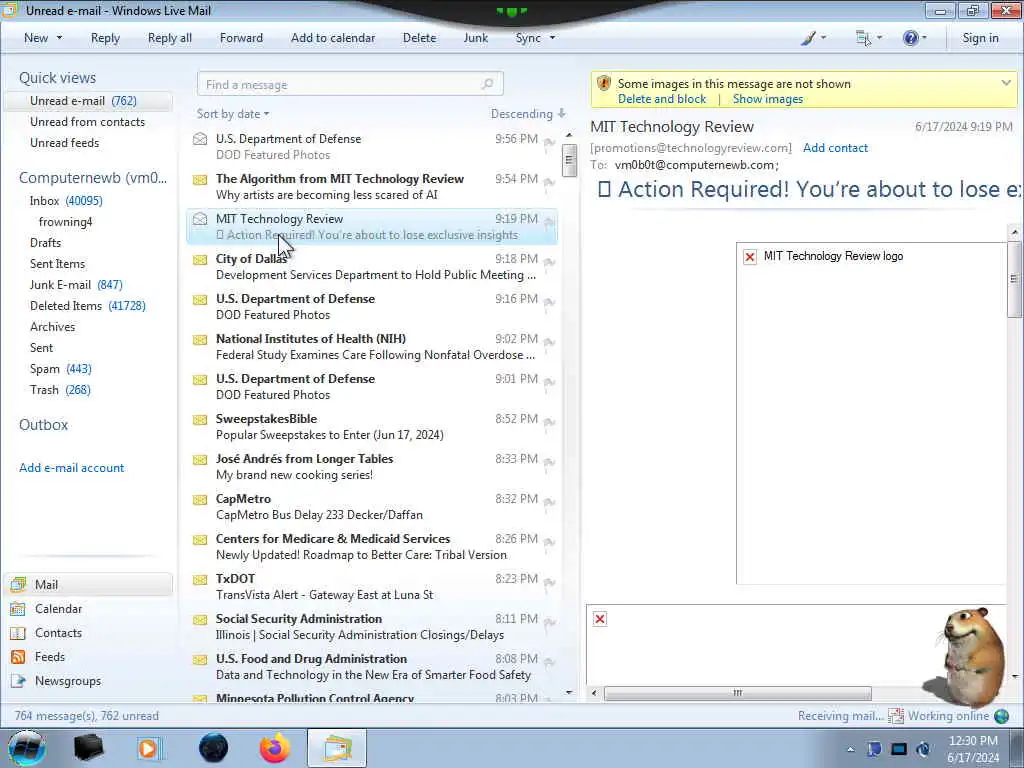The image size is (1024, 768).
Task: Open the Menus icon in toolbar
Action: [x=863, y=38]
